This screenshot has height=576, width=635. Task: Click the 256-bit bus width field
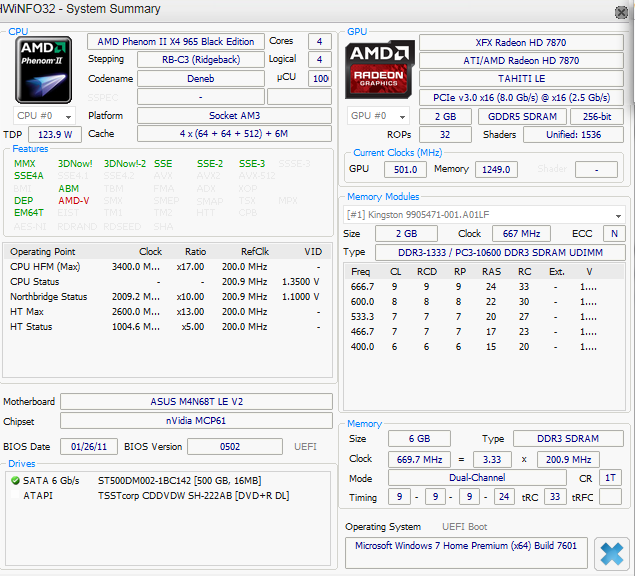tap(597, 117)
